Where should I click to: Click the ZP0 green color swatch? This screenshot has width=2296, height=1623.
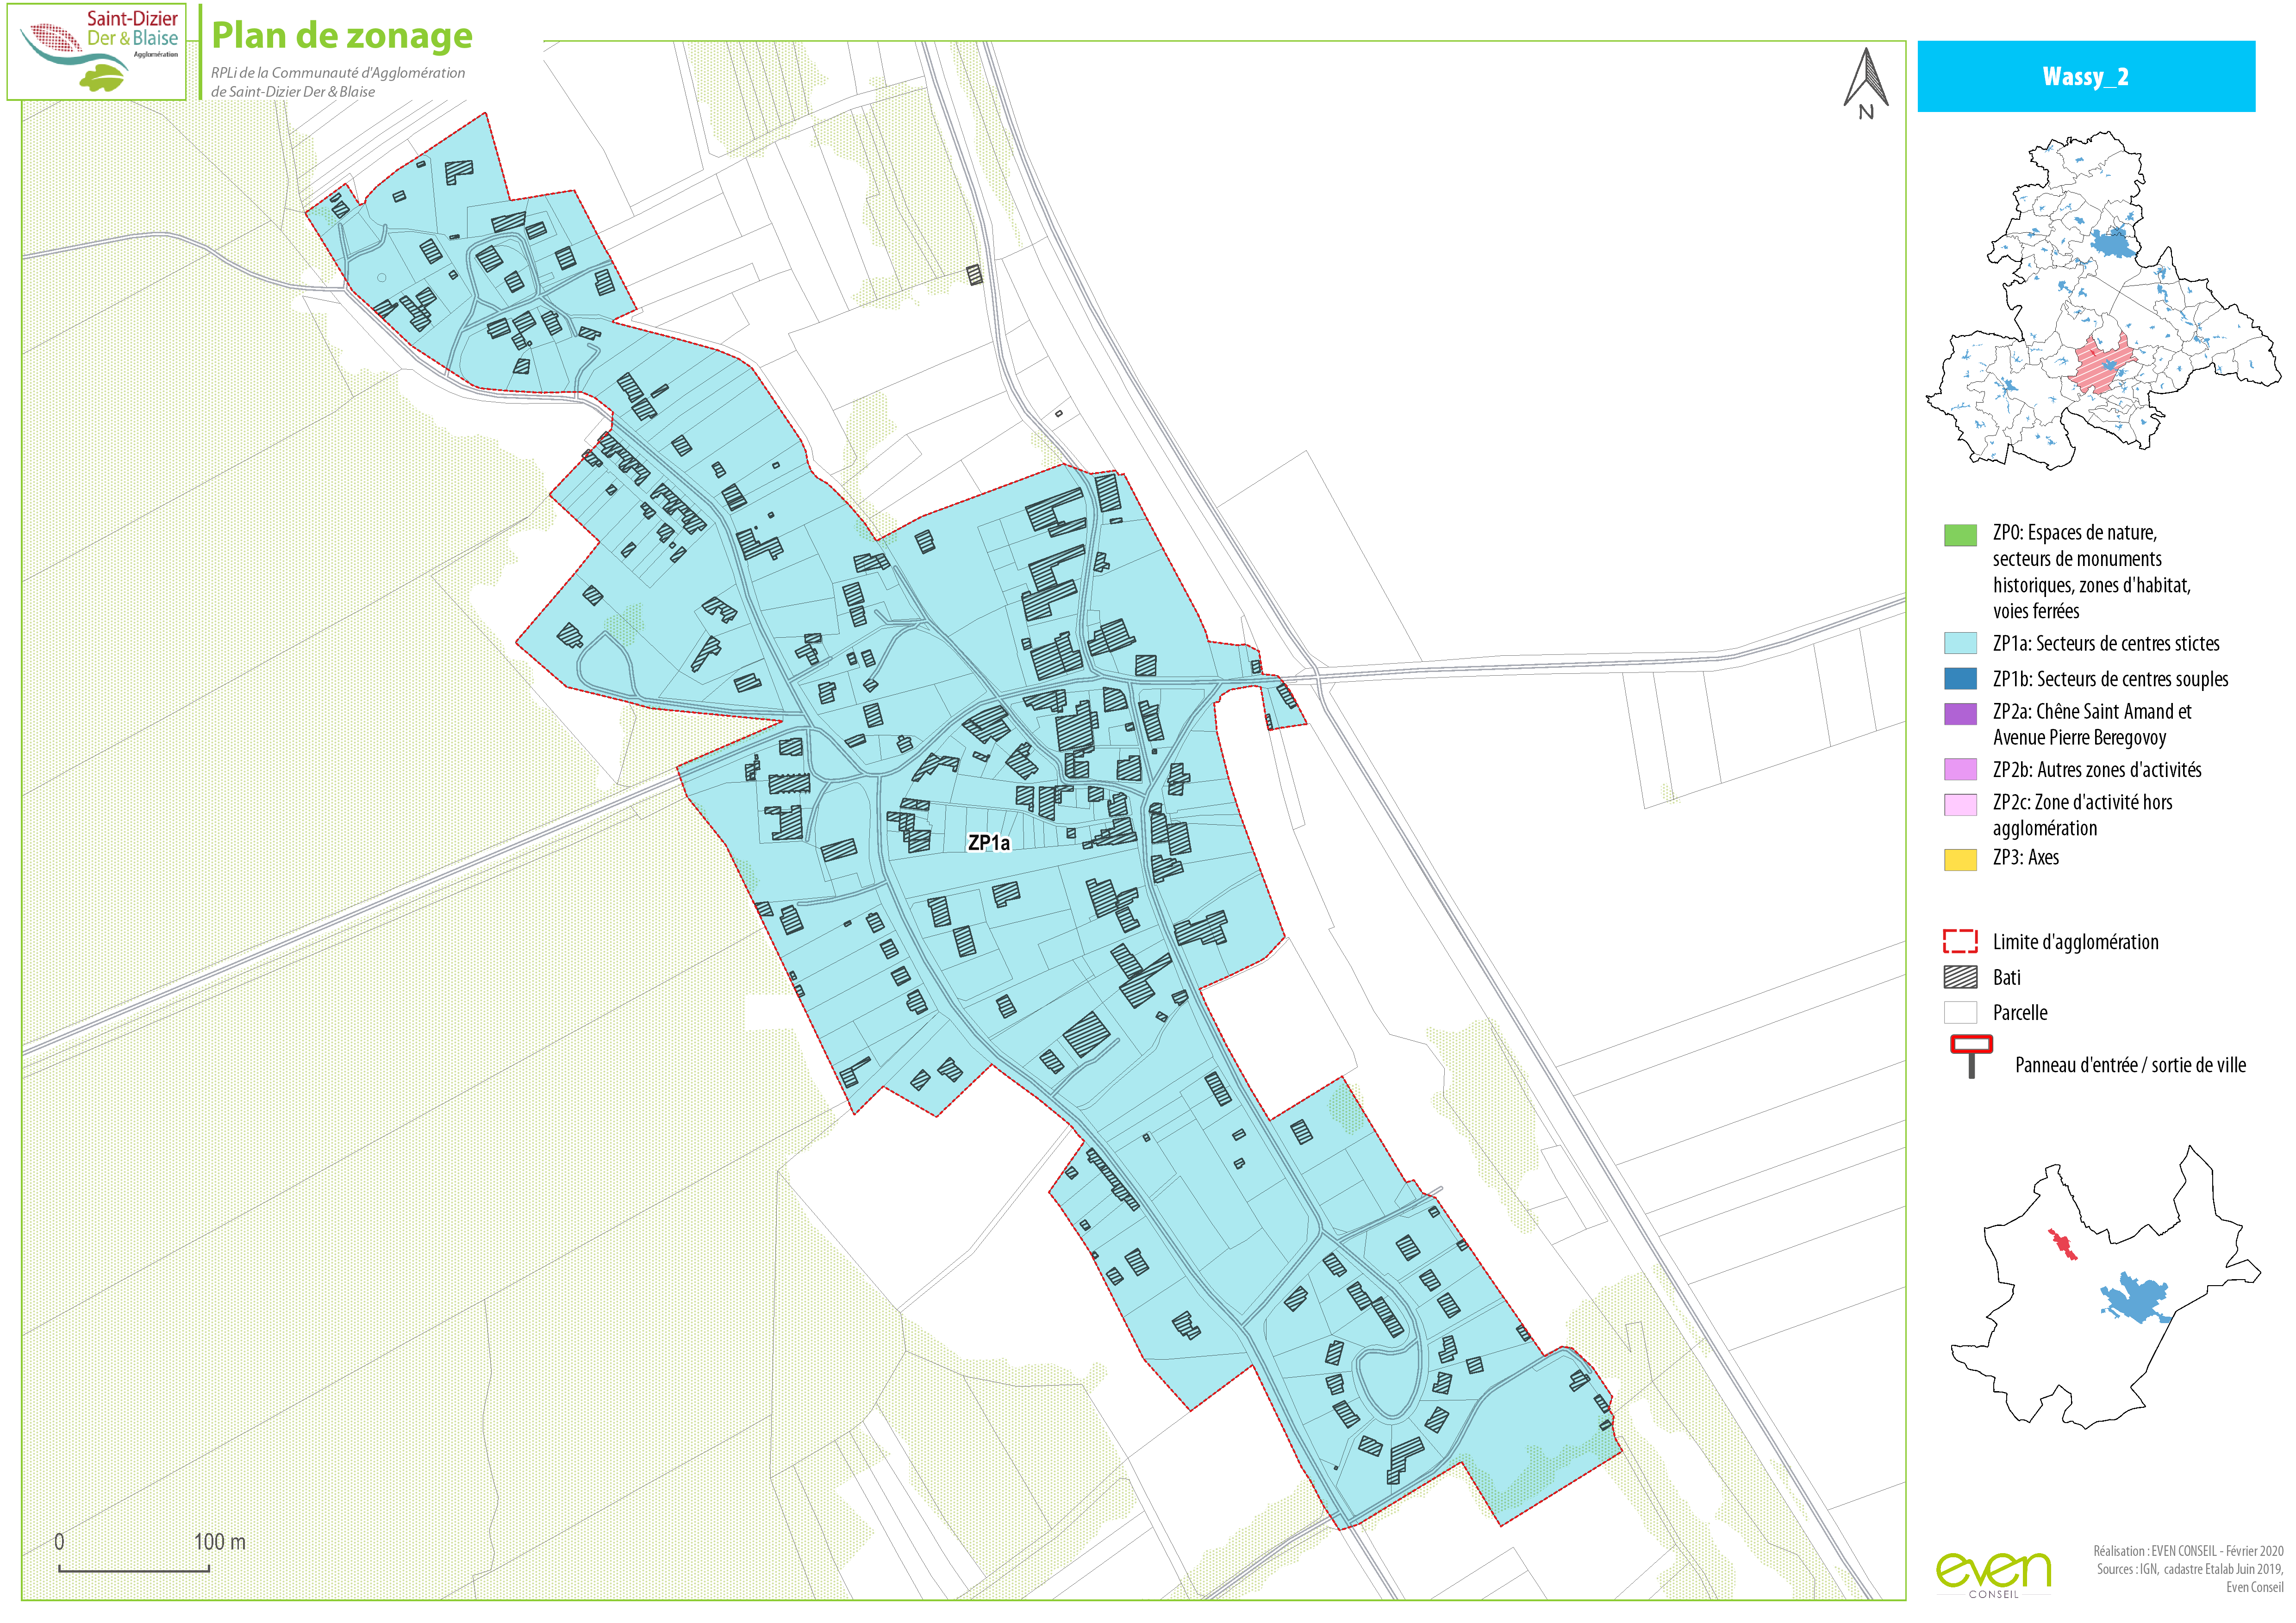pos(1960,535)
